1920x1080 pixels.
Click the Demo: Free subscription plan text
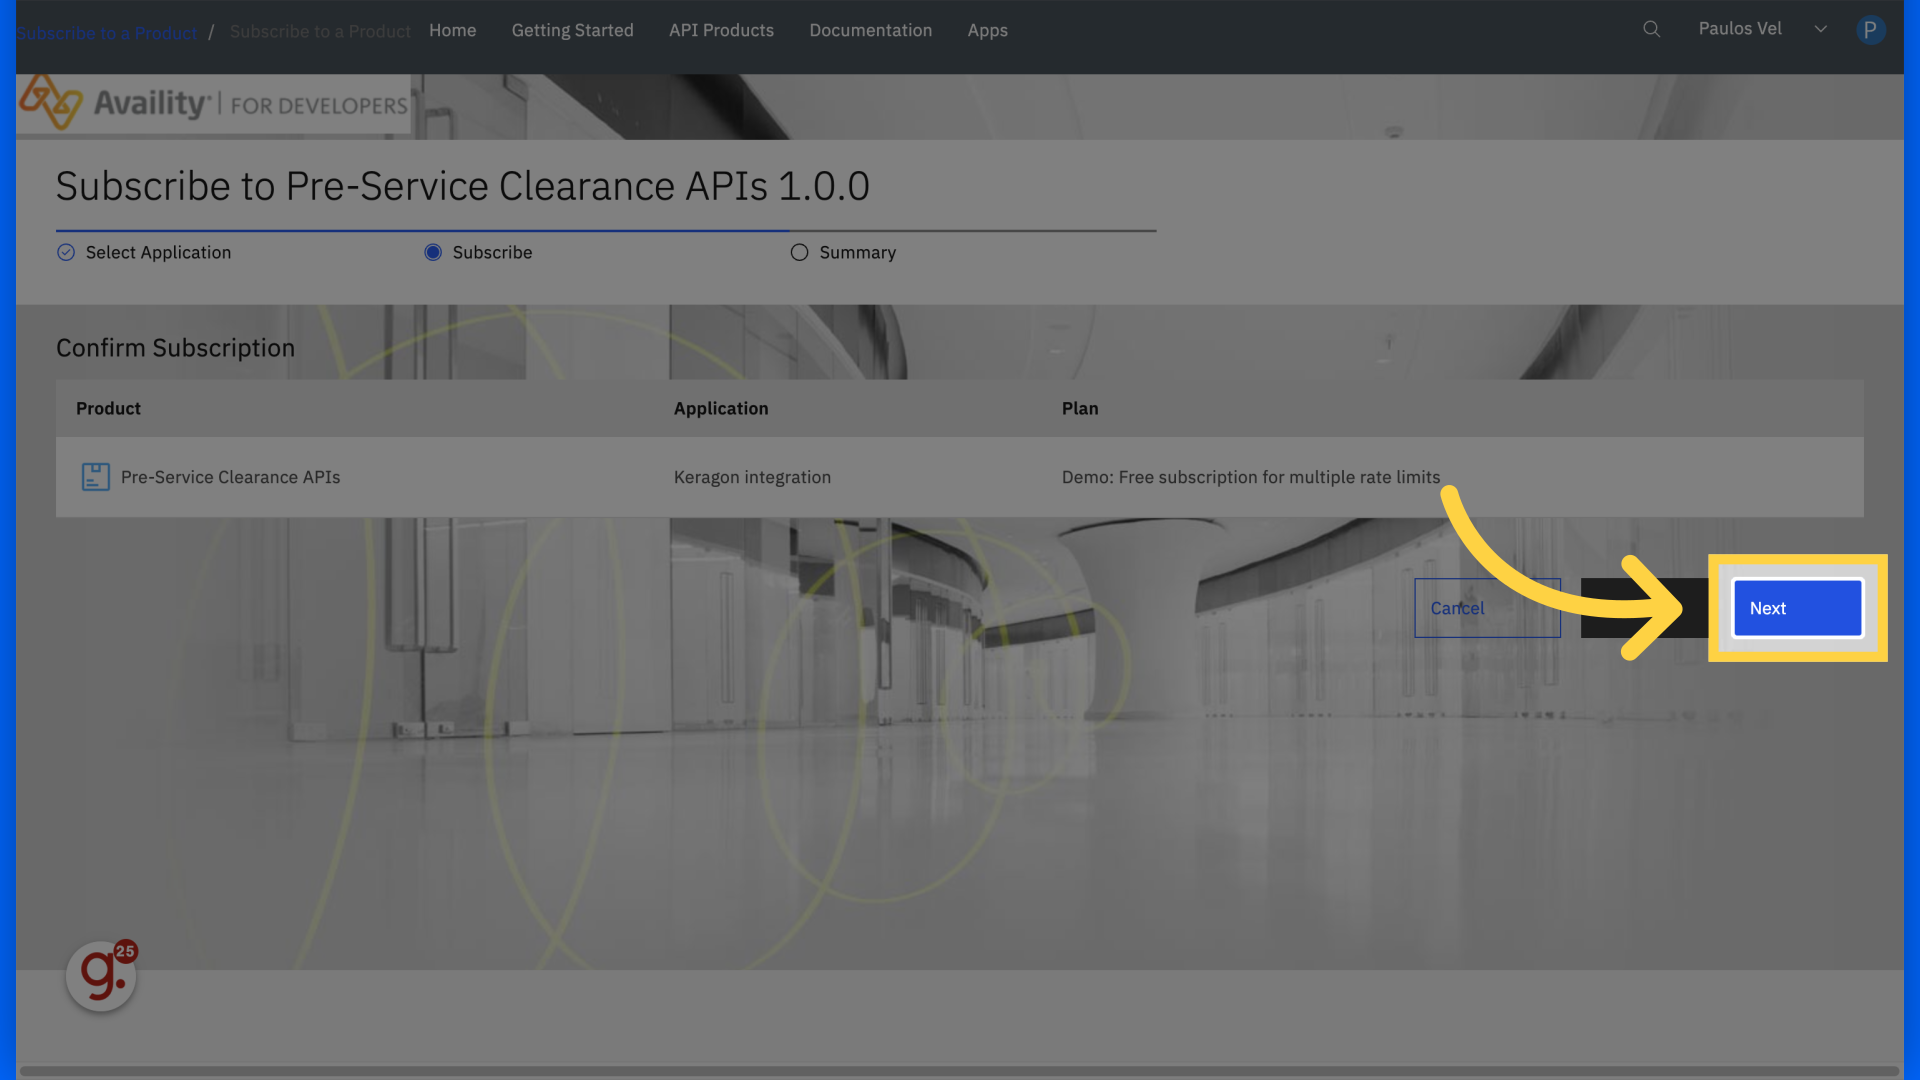(1251, 477)
